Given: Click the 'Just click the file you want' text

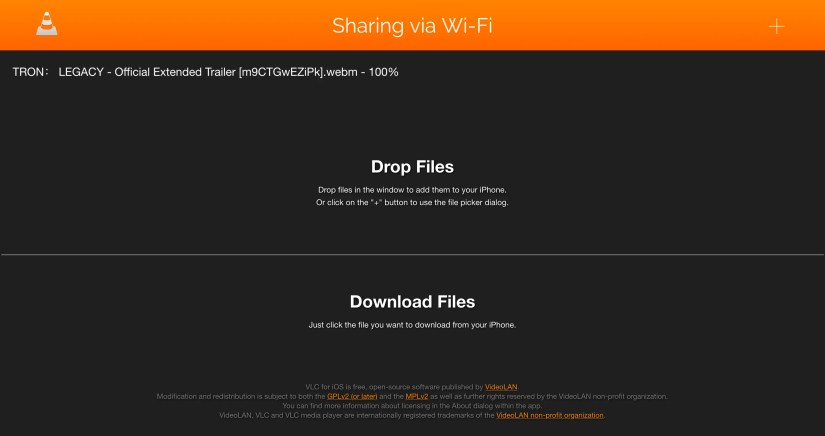Looking at the screenshot, I should tap(412, 325).
